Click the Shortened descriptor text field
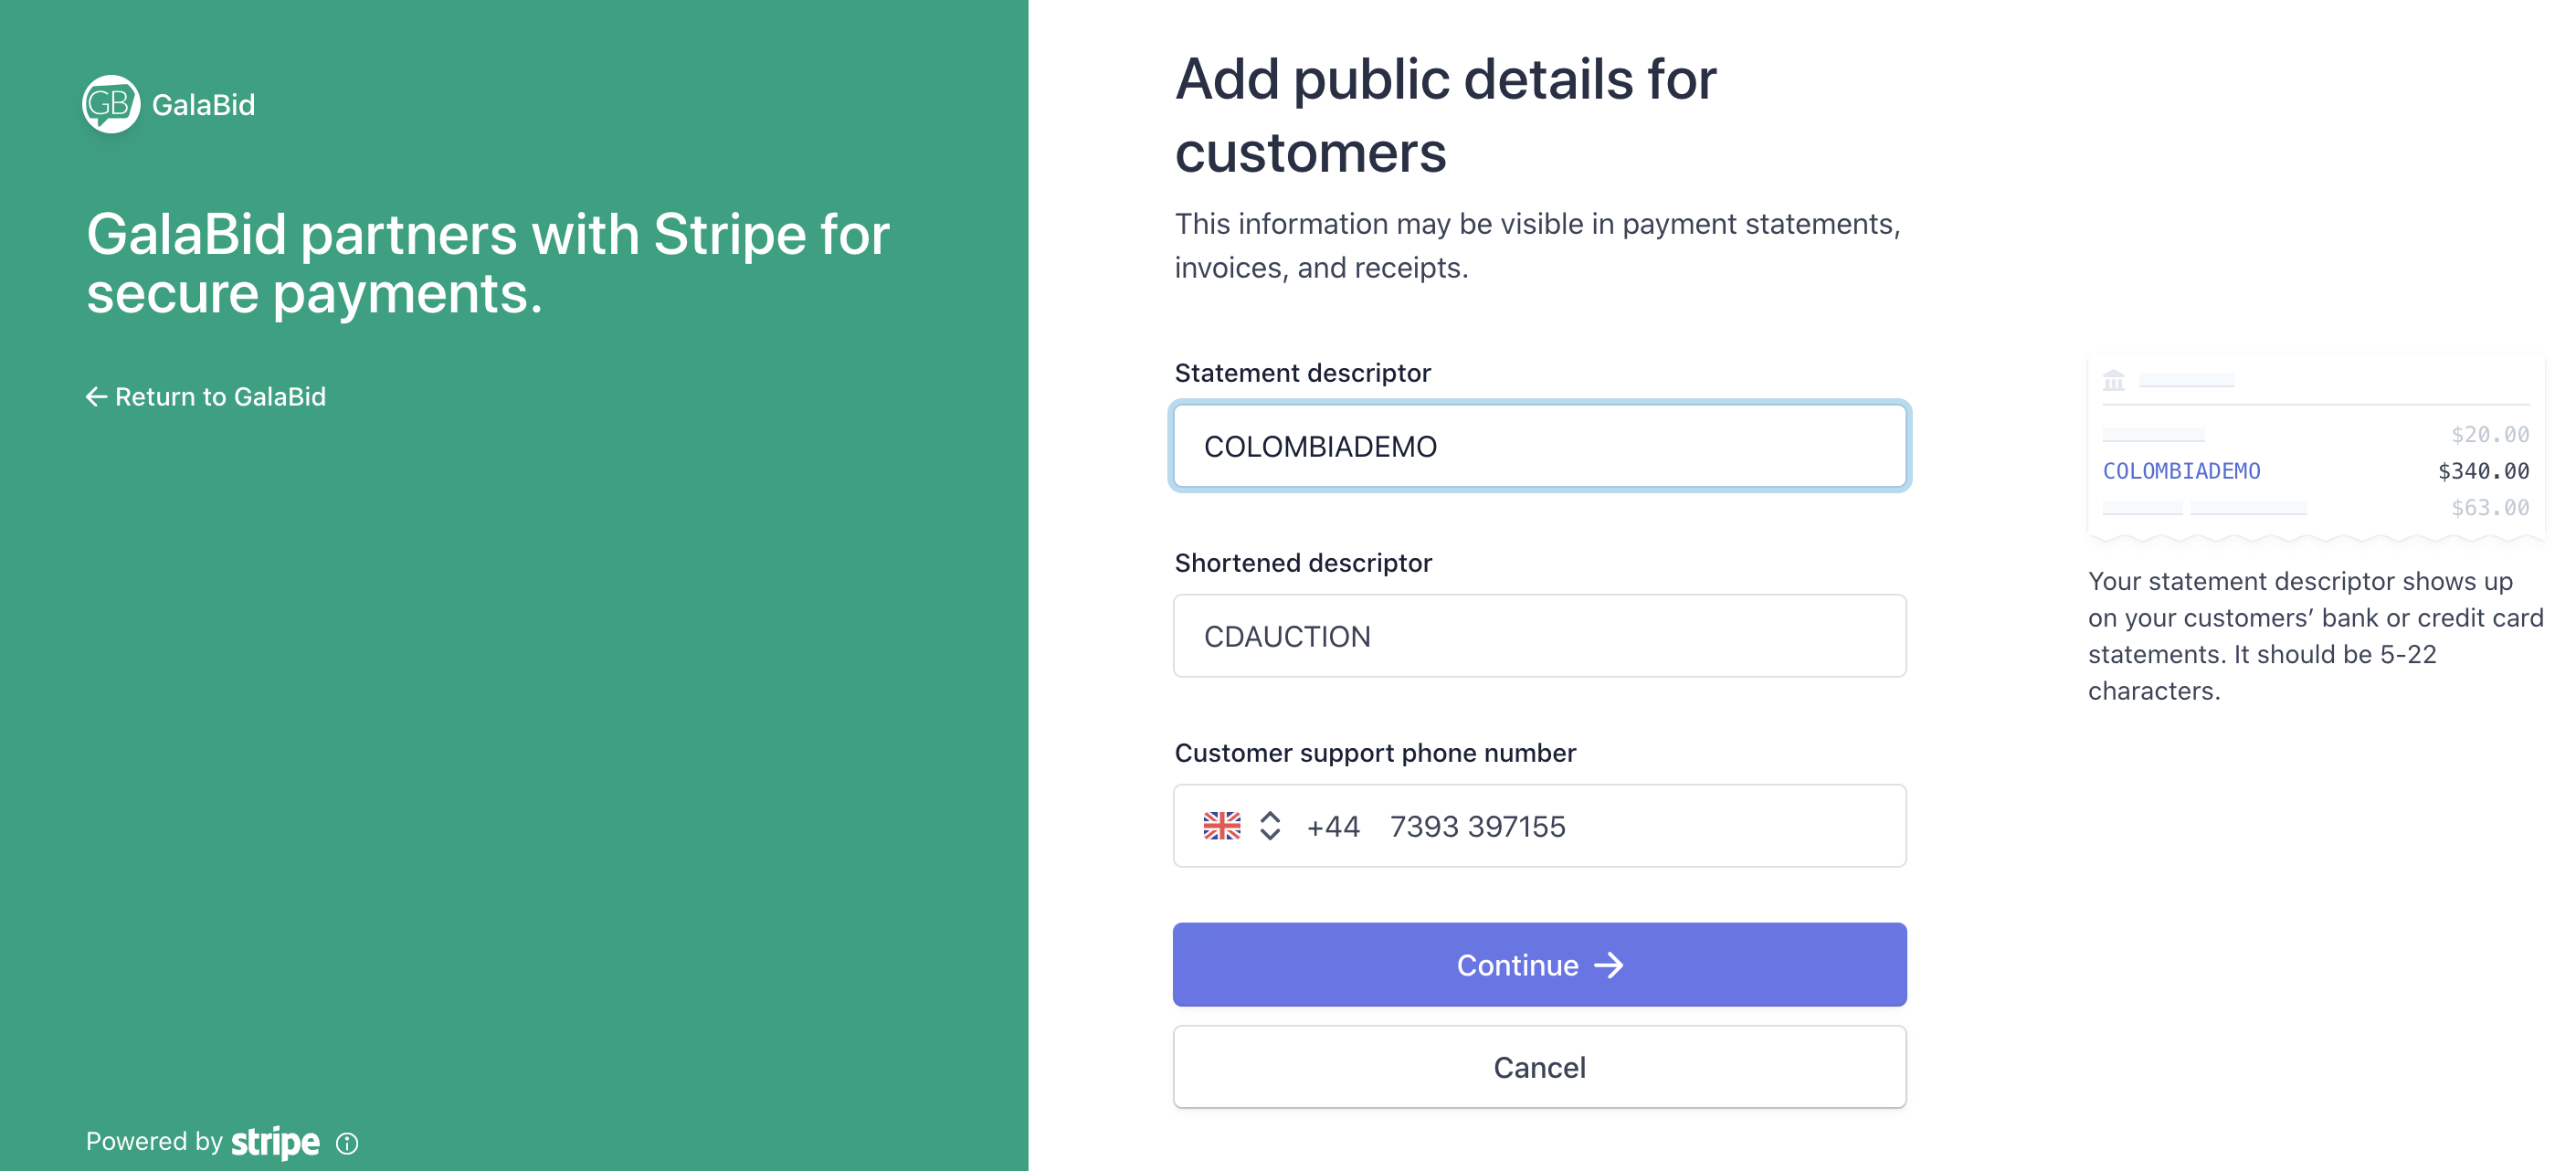Screen dimensions: 2576x1171 pos(1538,636)
